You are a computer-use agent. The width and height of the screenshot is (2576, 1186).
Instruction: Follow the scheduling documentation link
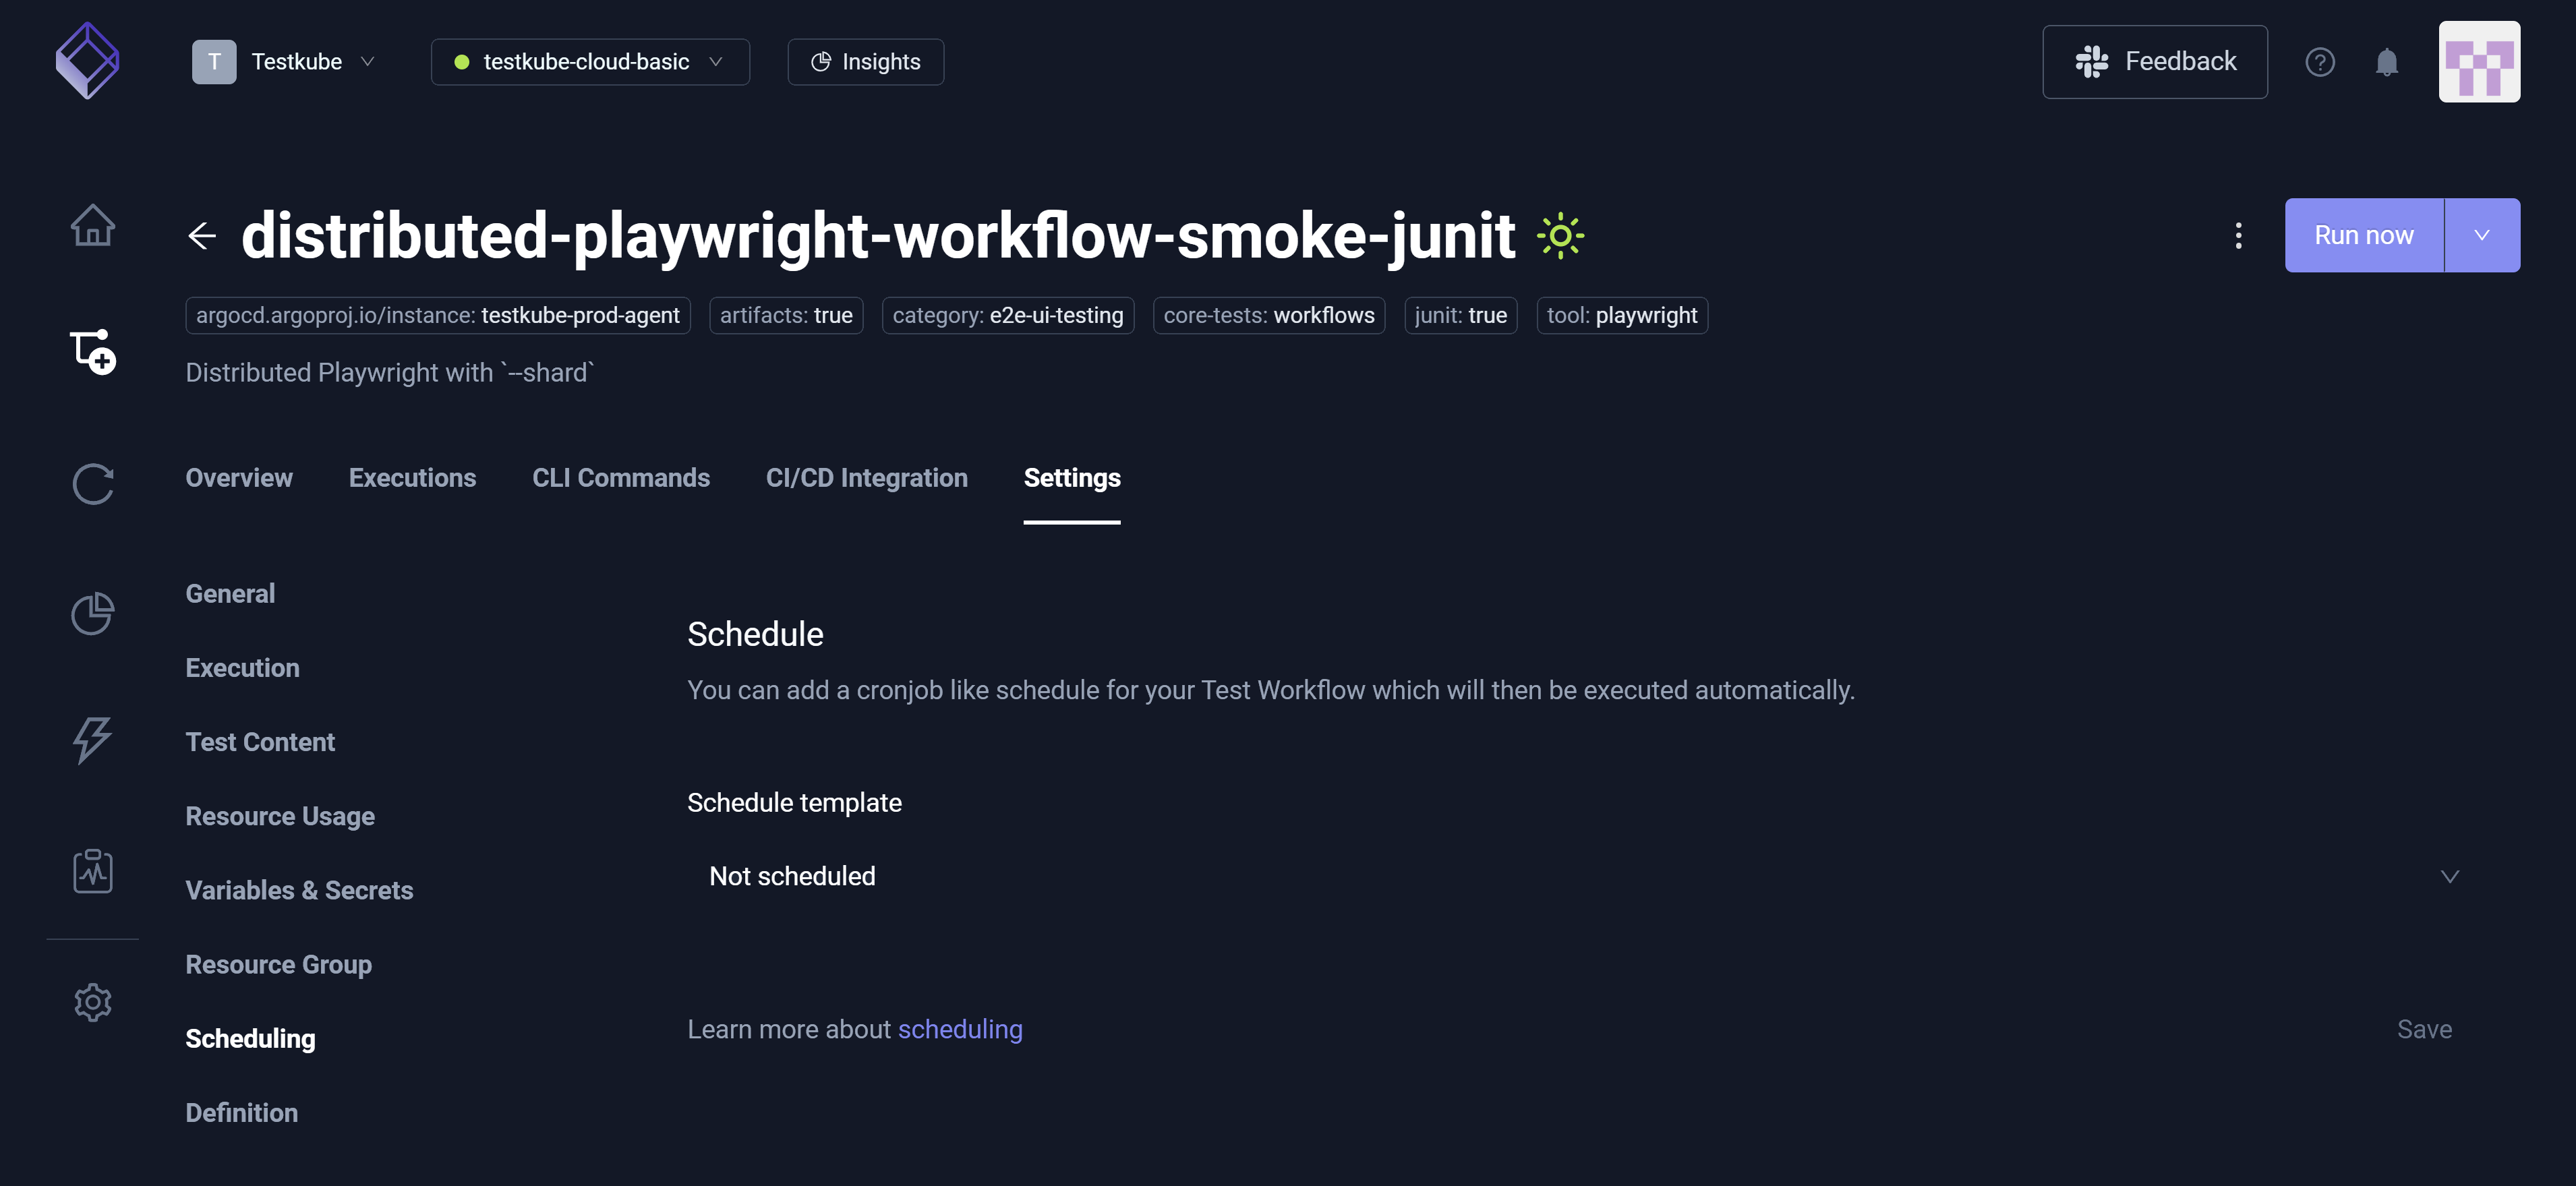point(960,1028)
